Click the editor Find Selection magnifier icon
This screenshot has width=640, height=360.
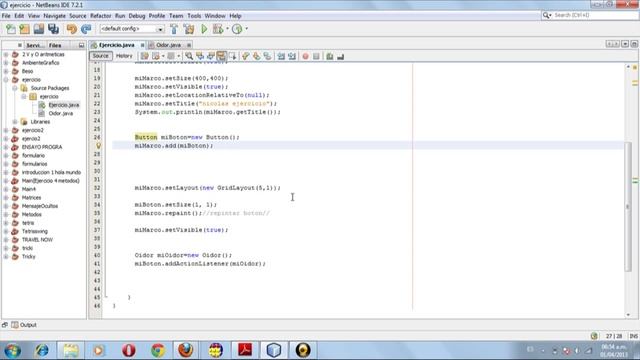coord(189,56)
